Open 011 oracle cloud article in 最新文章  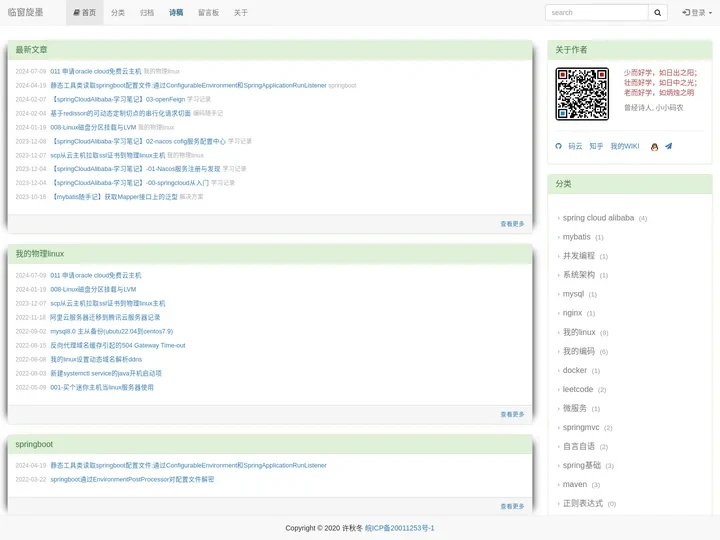pyautogui.click(x=96, y=71)
